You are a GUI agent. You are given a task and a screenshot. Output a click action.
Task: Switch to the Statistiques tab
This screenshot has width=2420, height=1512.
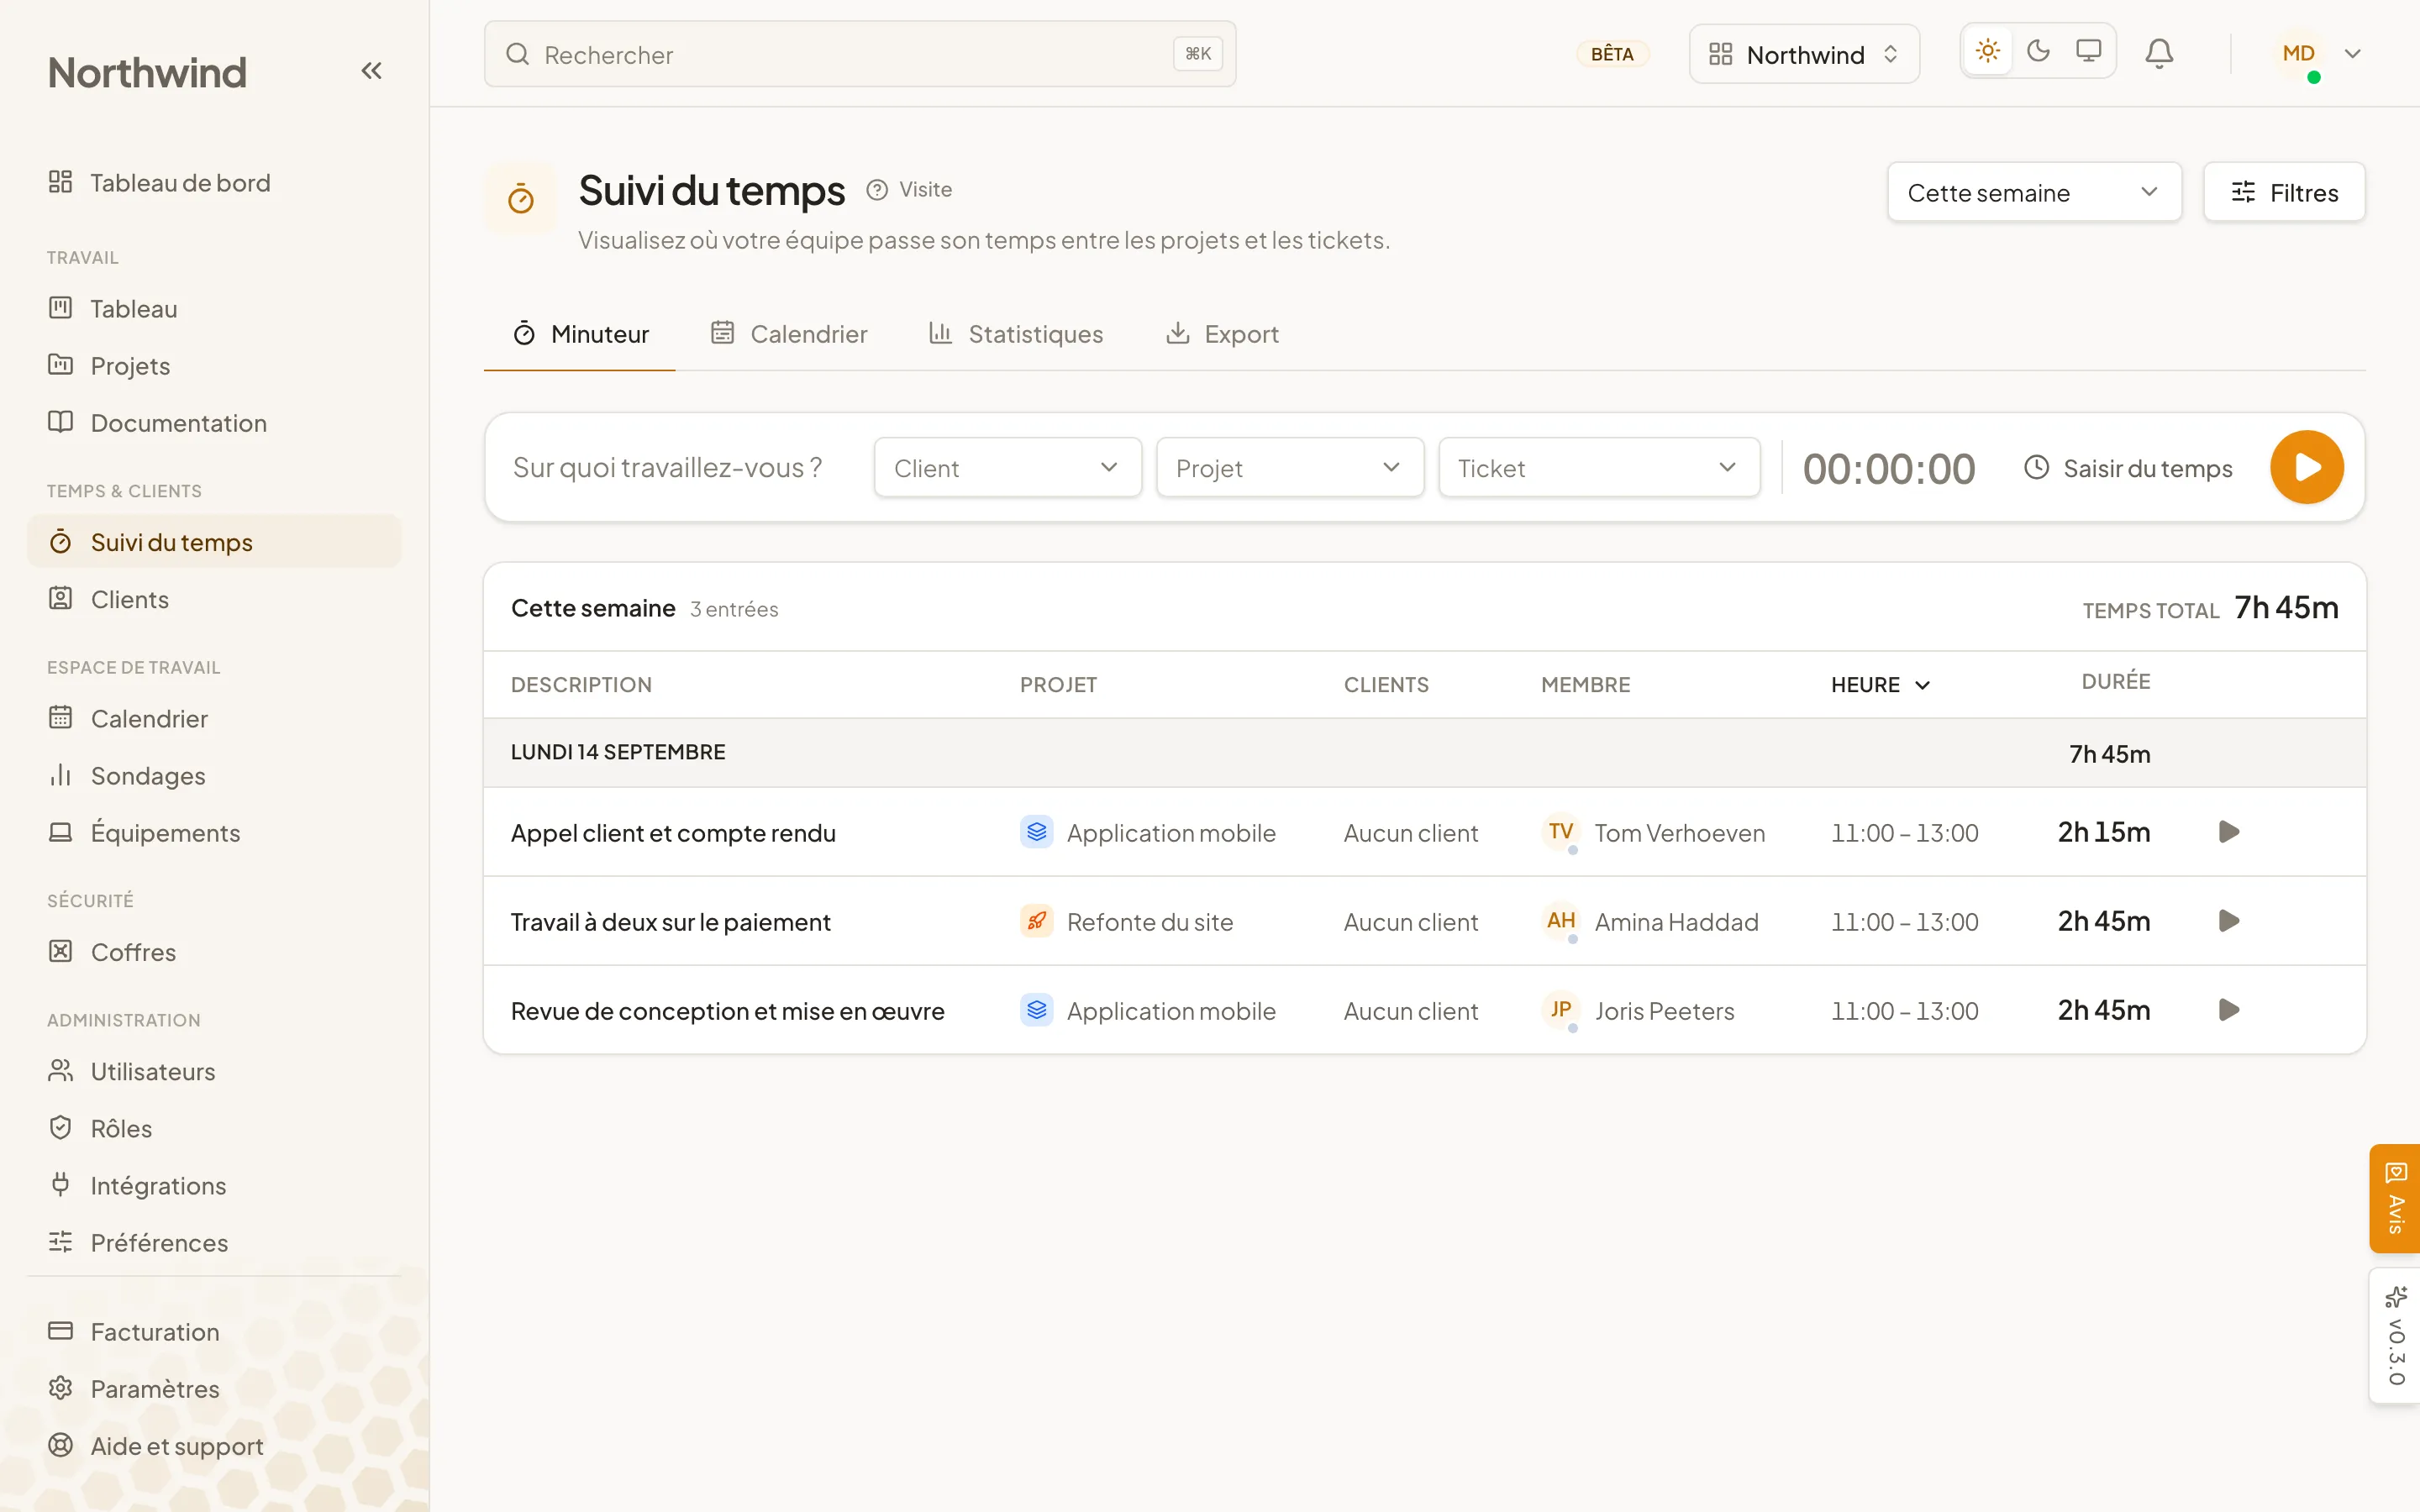[x=1015, y=334]
